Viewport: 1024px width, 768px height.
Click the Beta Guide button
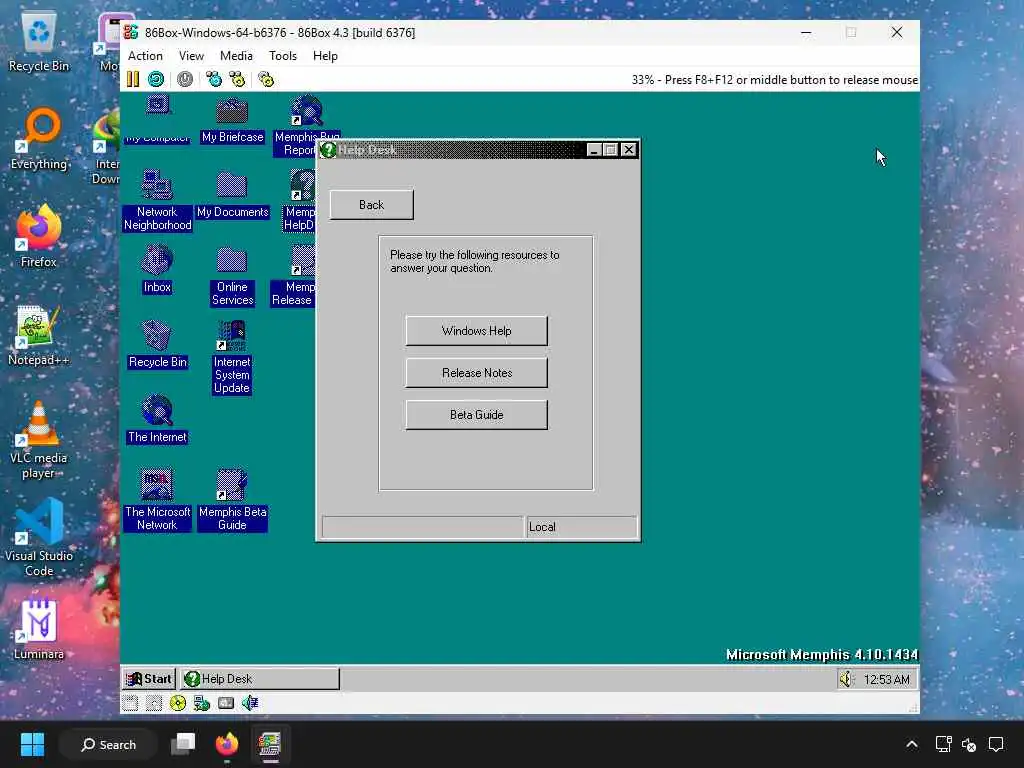pyautogui.click(x=477, y=415)
